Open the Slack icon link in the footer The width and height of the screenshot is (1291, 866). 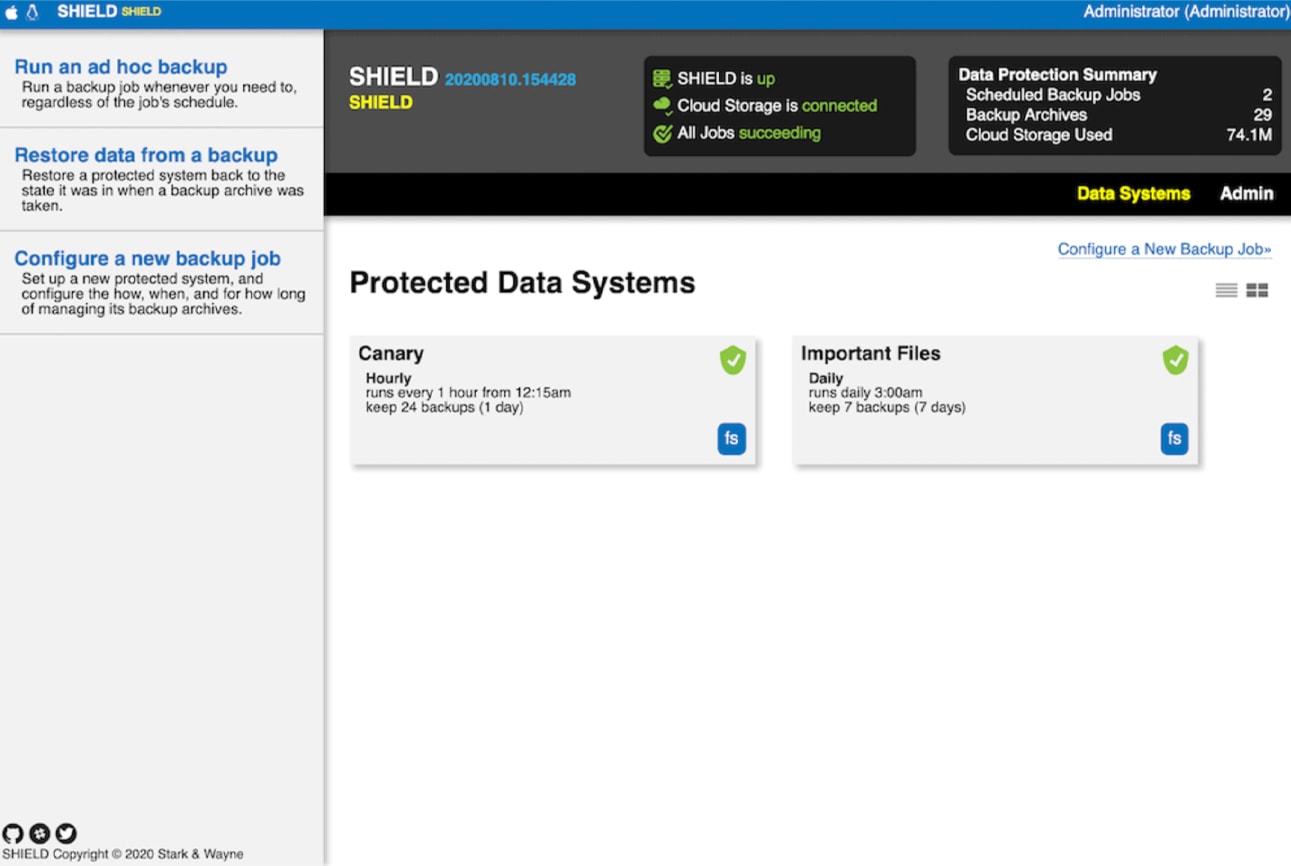39,833
